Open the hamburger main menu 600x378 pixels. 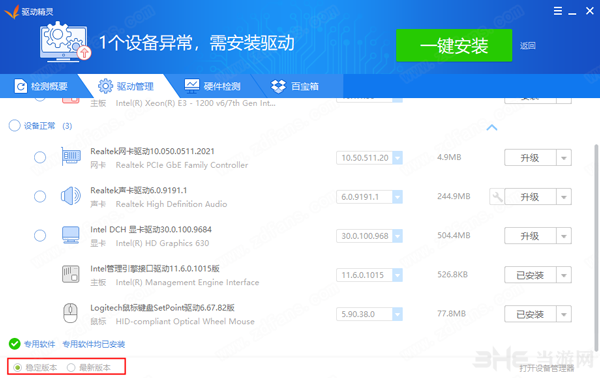point(558,11)
